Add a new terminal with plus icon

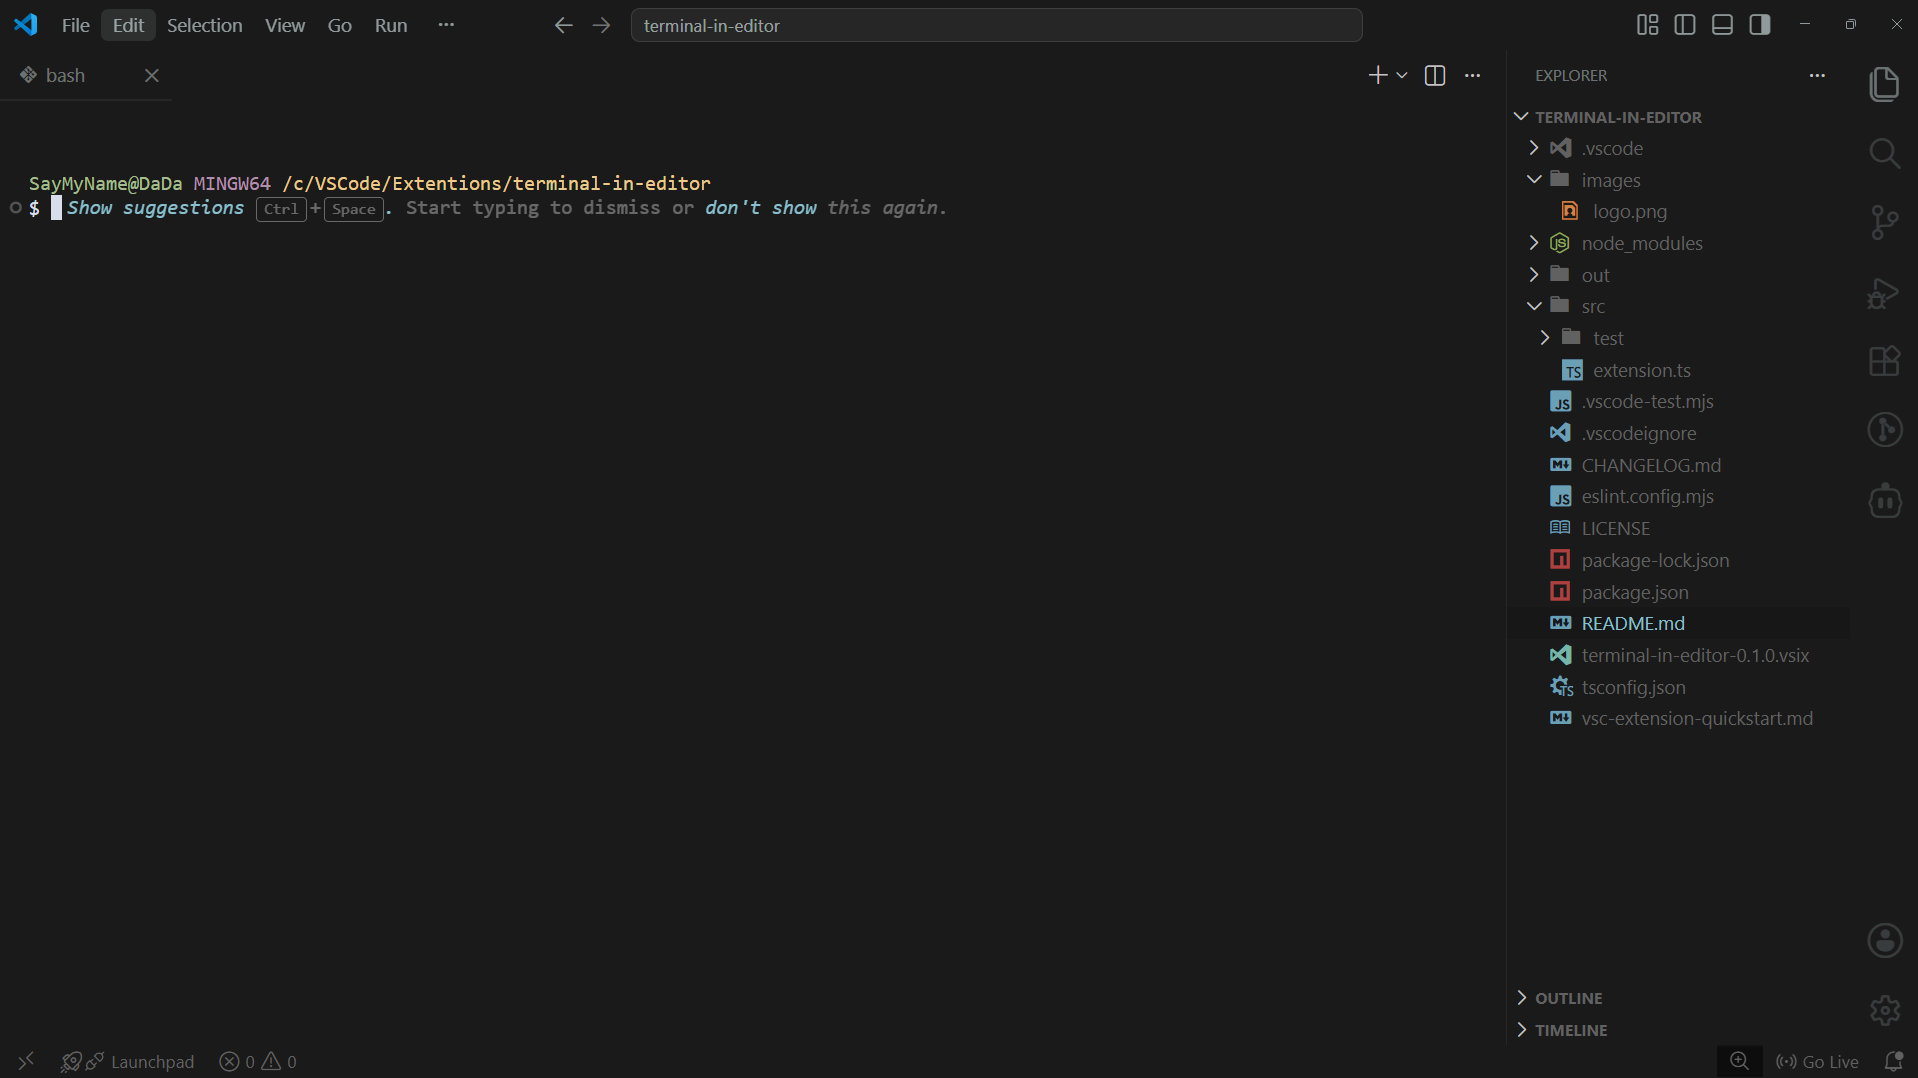pyautogui.click(x=1378, y=75)
